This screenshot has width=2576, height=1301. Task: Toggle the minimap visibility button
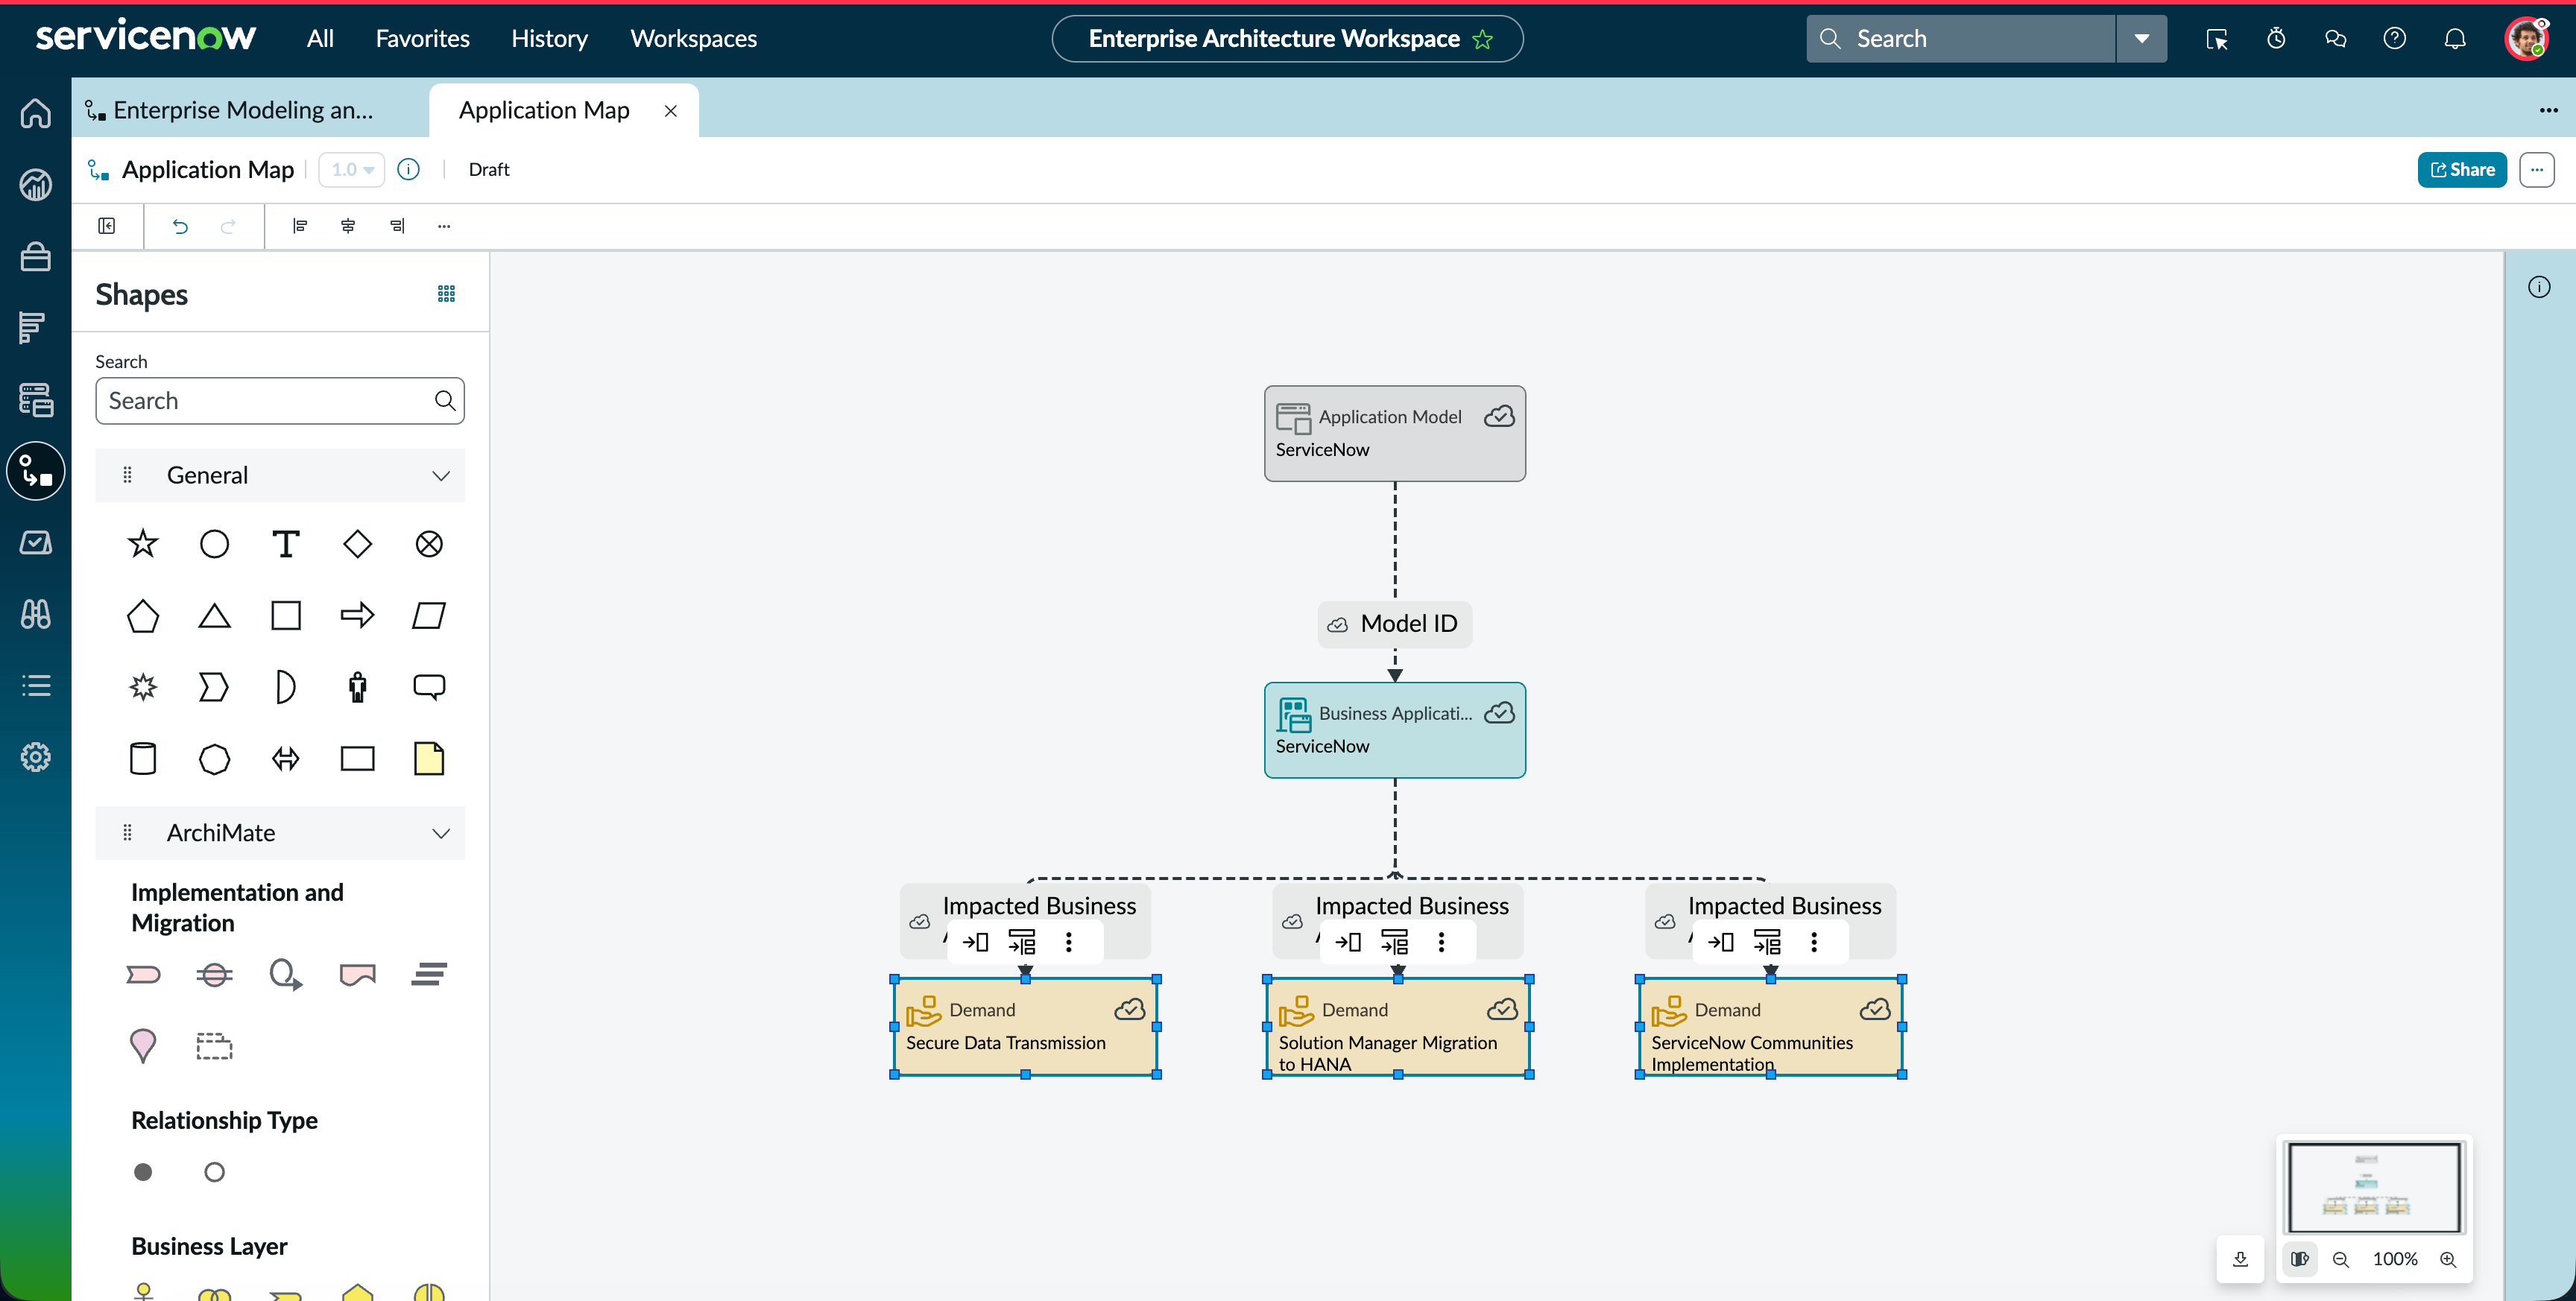click(2300, 1259)
